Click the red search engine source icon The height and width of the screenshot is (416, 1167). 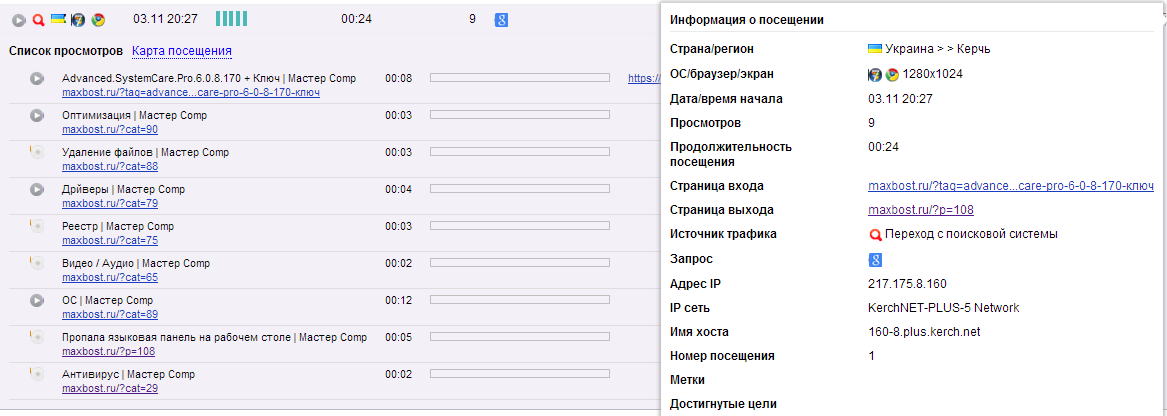tap(39, 20)
